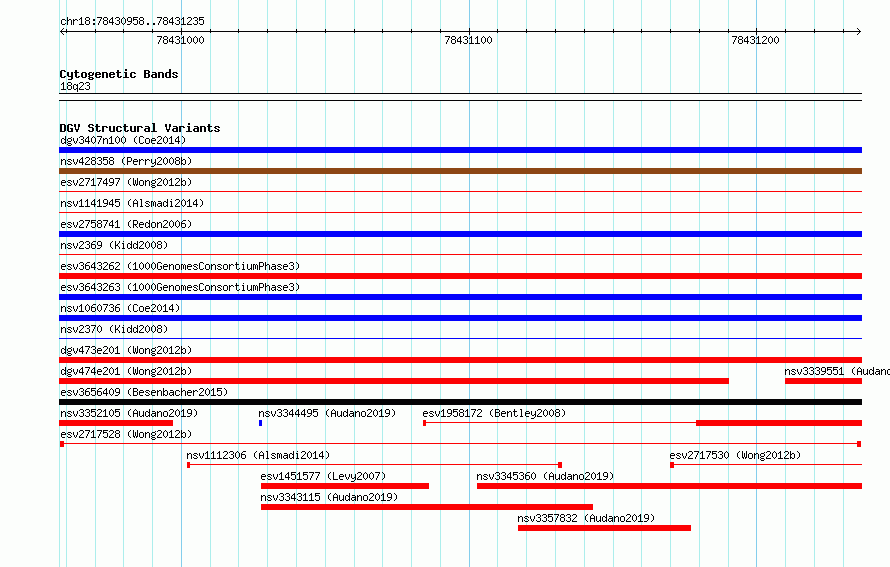Image resolution: width=890 pixels, height=567 pixels.
Task: Open nsv3345360 (Audano2019) label
Action: pyautogui.click(x=545, y=476)
